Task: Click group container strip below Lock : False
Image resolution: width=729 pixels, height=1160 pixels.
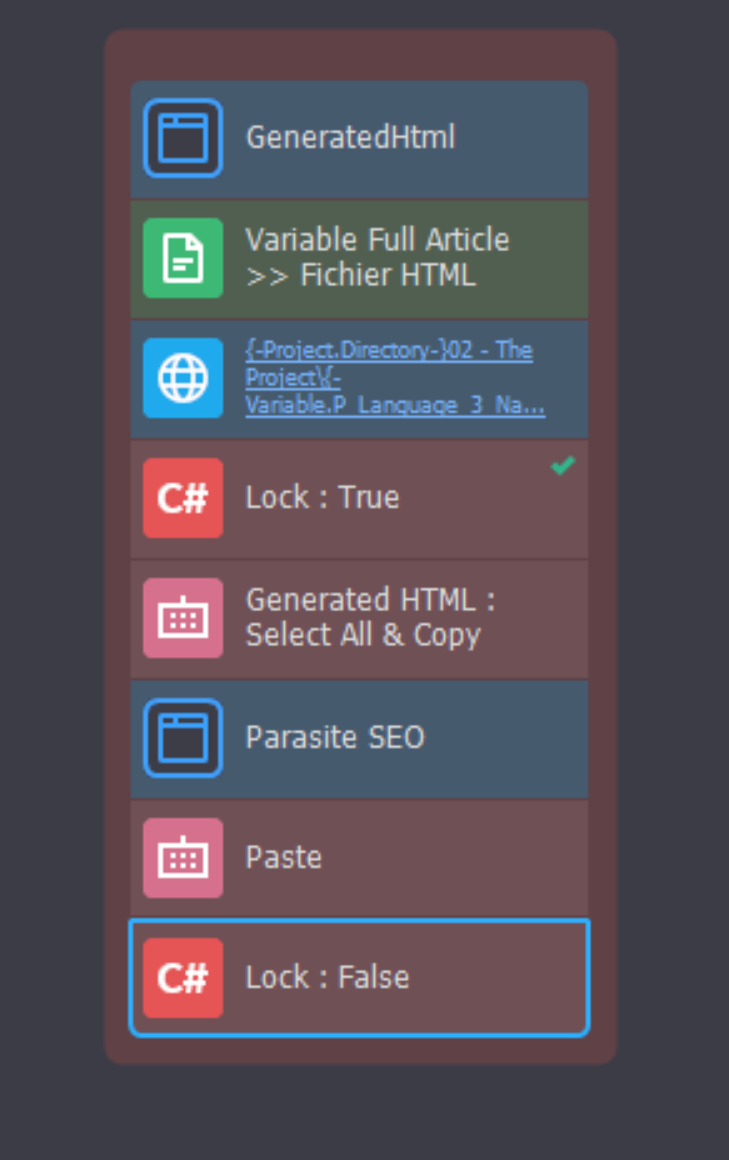Action: pyautogui.click(x=360, y=1050)
